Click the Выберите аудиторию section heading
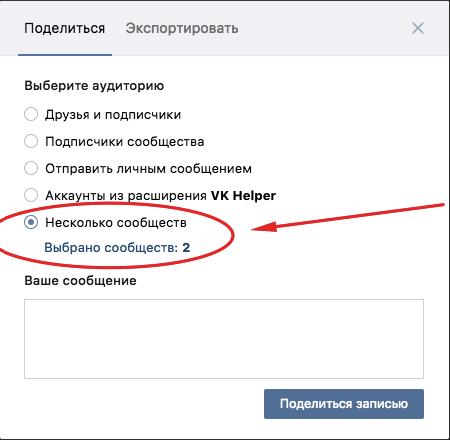450x440 pixels. (x=94, y=86)
